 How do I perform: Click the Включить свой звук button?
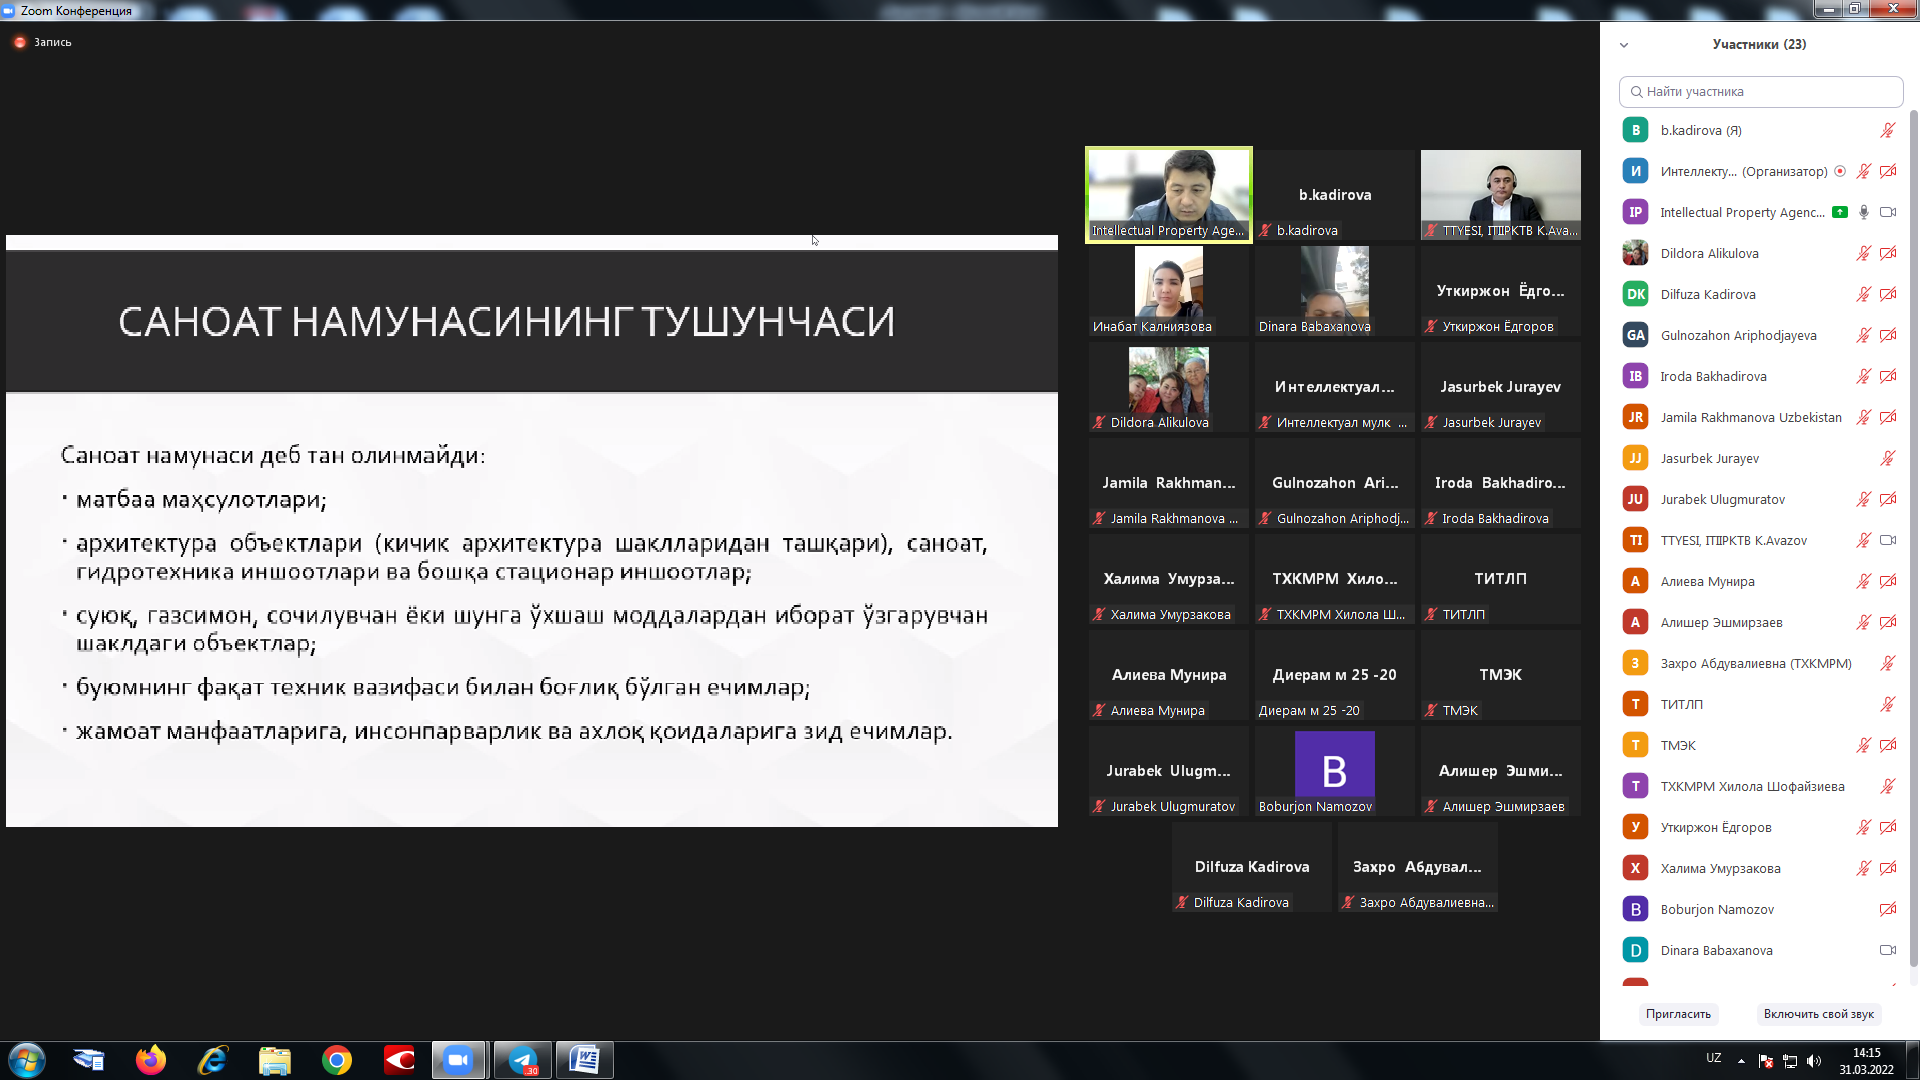tap(1818, 1014)
